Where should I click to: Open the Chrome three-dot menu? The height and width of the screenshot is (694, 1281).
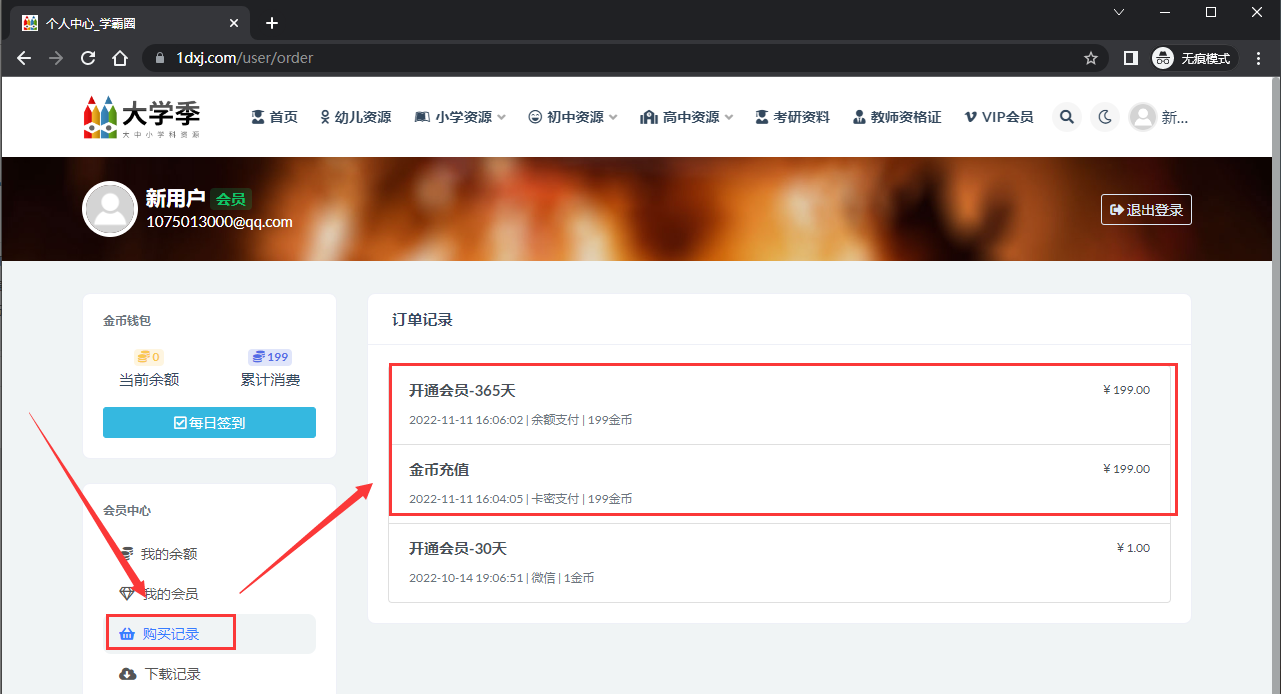[x=1258, y=58]
